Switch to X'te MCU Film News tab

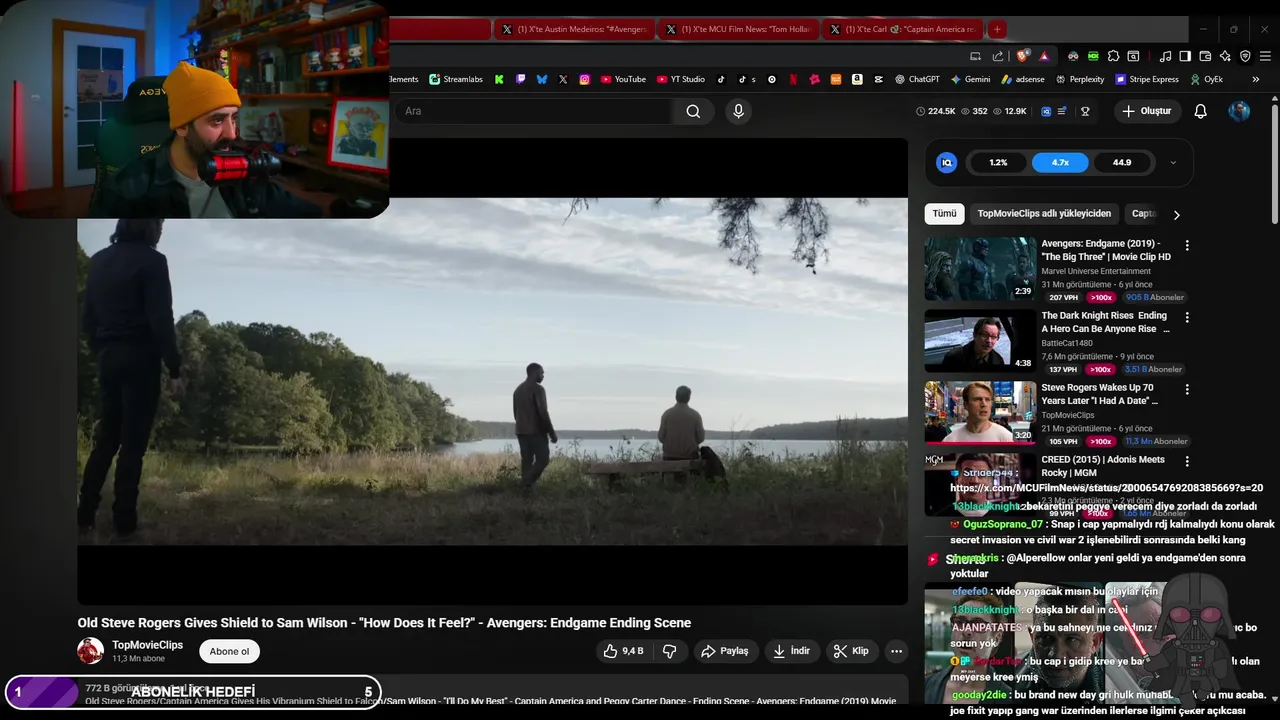click(x=740, y=29)
